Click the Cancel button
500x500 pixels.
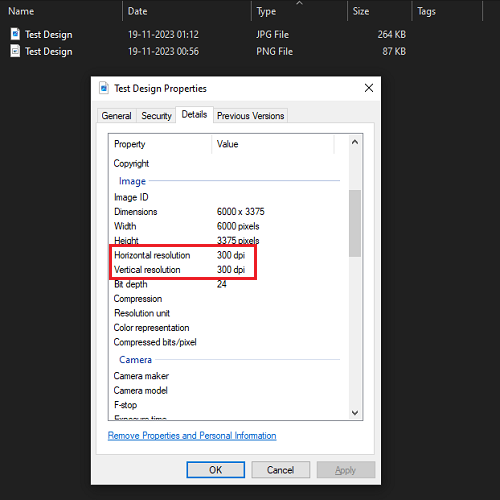[280, 470]
